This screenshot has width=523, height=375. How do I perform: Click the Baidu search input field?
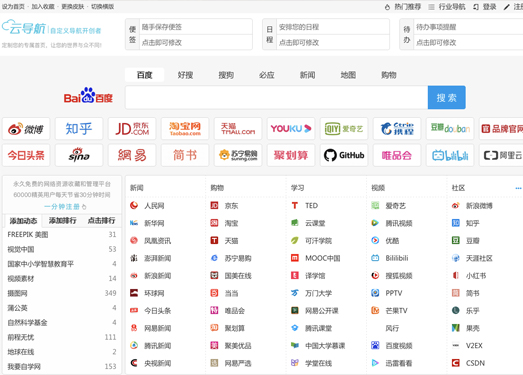point(277,98)
